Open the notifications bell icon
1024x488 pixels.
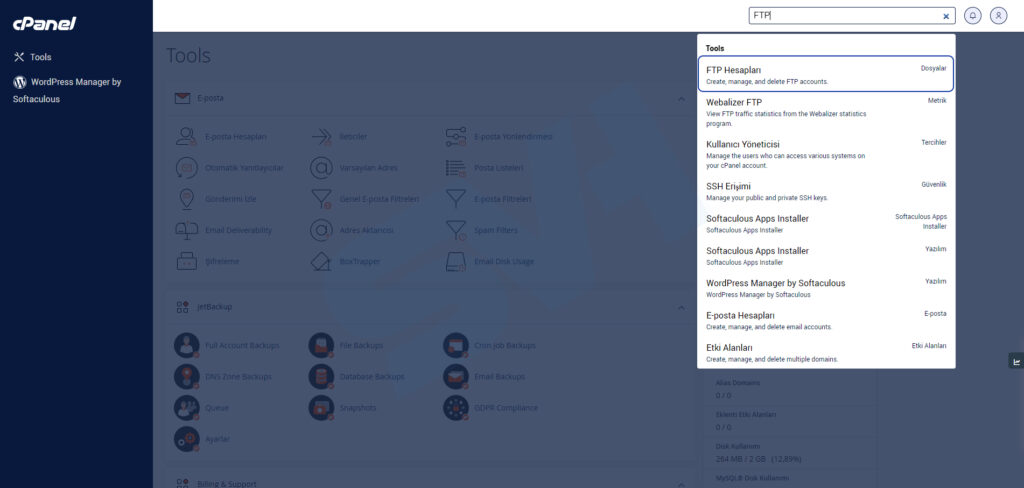(x=972, y=16)
